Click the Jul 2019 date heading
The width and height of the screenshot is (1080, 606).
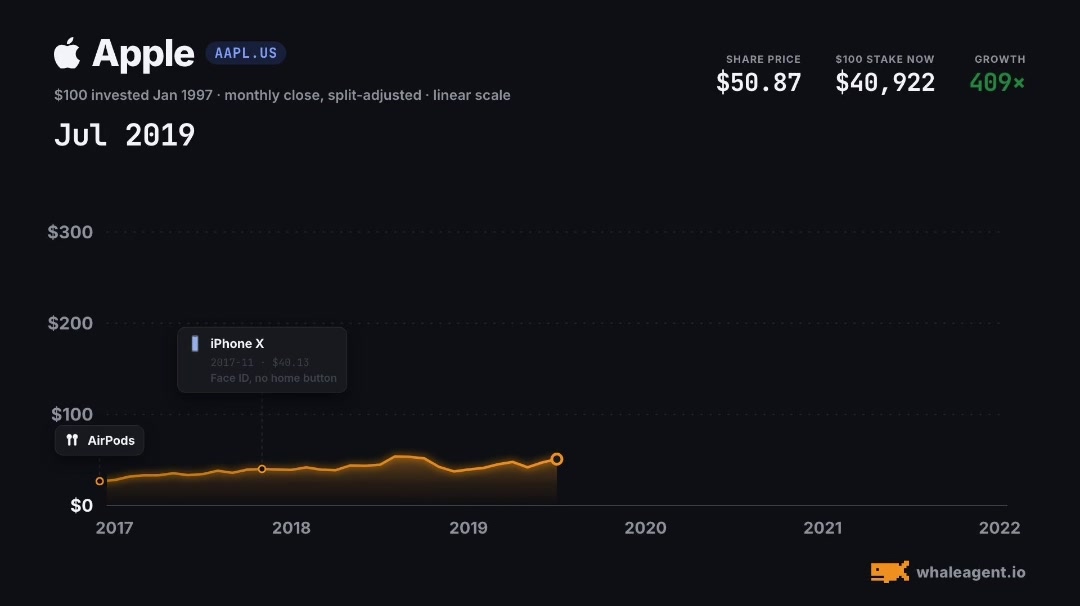[x=125, y=135]
